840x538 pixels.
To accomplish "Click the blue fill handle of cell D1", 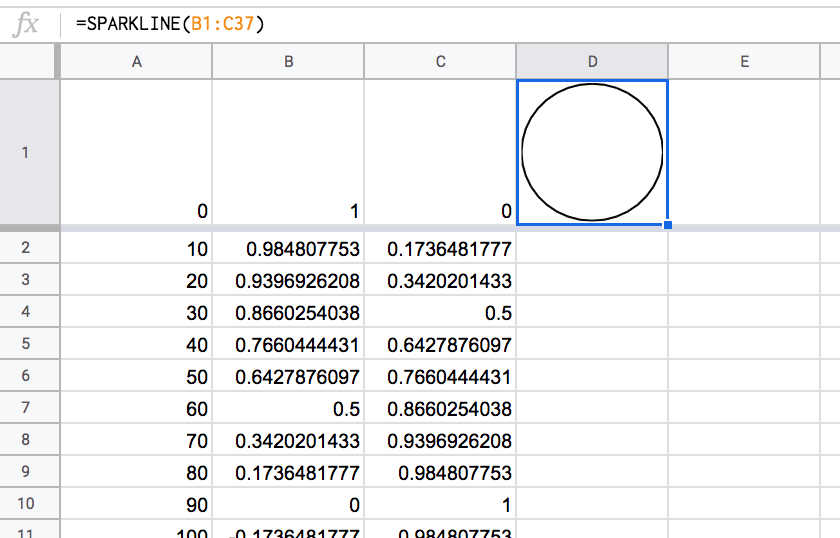I will (x=668, y=225).
